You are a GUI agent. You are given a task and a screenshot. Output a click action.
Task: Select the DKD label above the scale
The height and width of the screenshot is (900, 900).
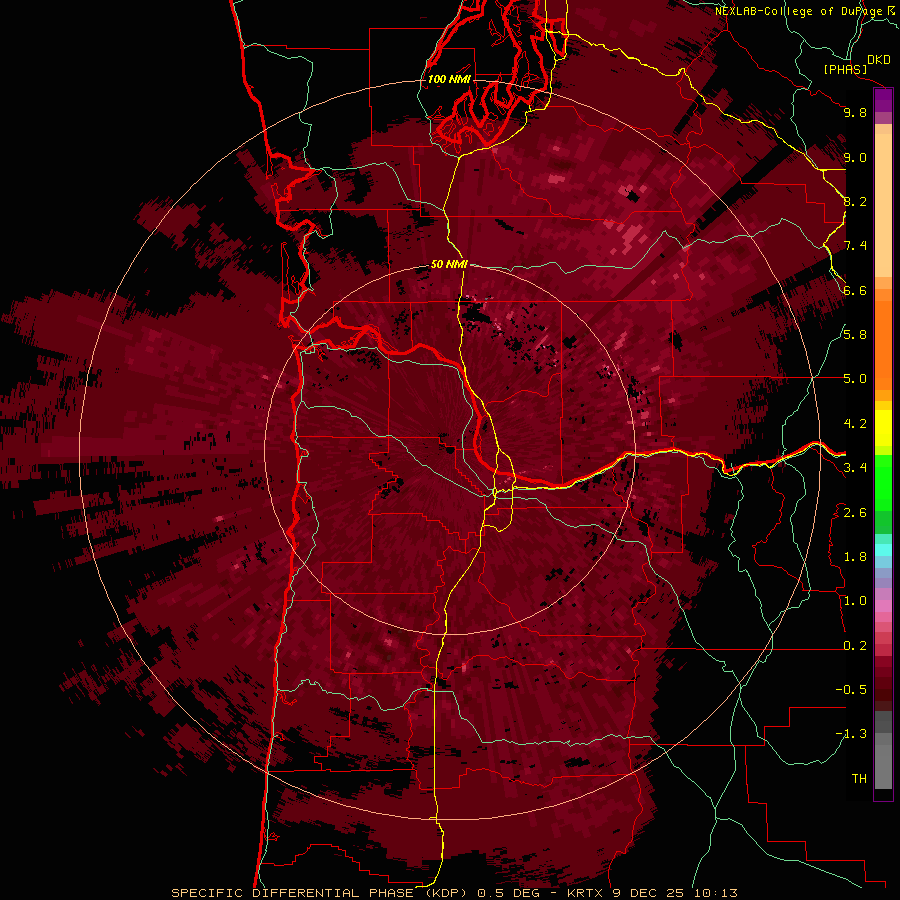pos(878,60)
